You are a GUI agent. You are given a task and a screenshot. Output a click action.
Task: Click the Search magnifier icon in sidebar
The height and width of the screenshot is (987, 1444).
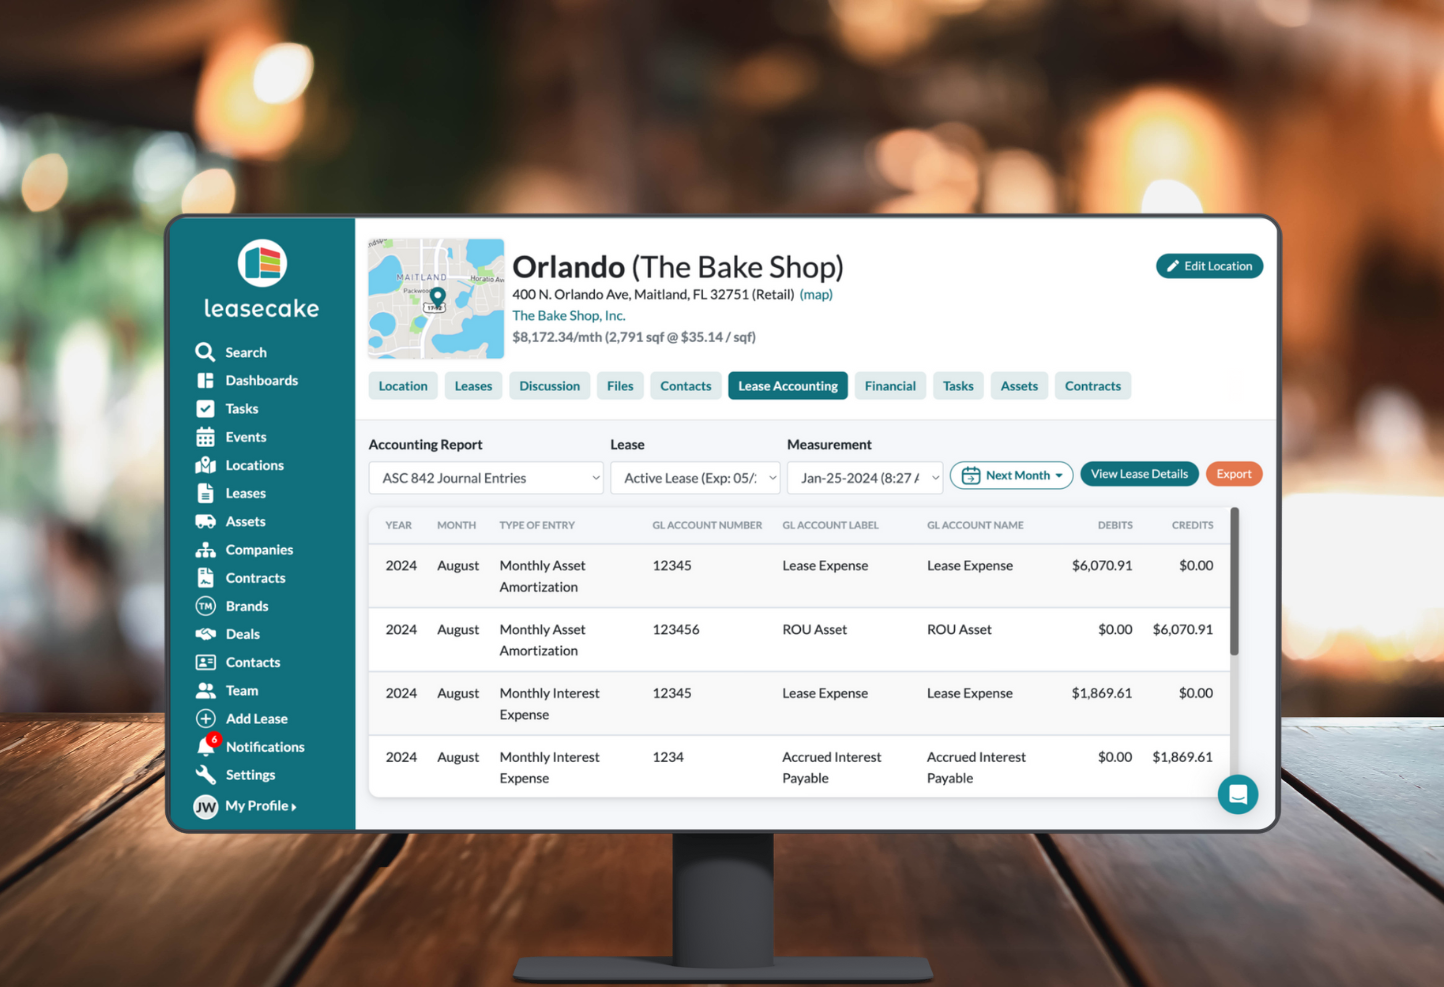[x=205, y=352]
